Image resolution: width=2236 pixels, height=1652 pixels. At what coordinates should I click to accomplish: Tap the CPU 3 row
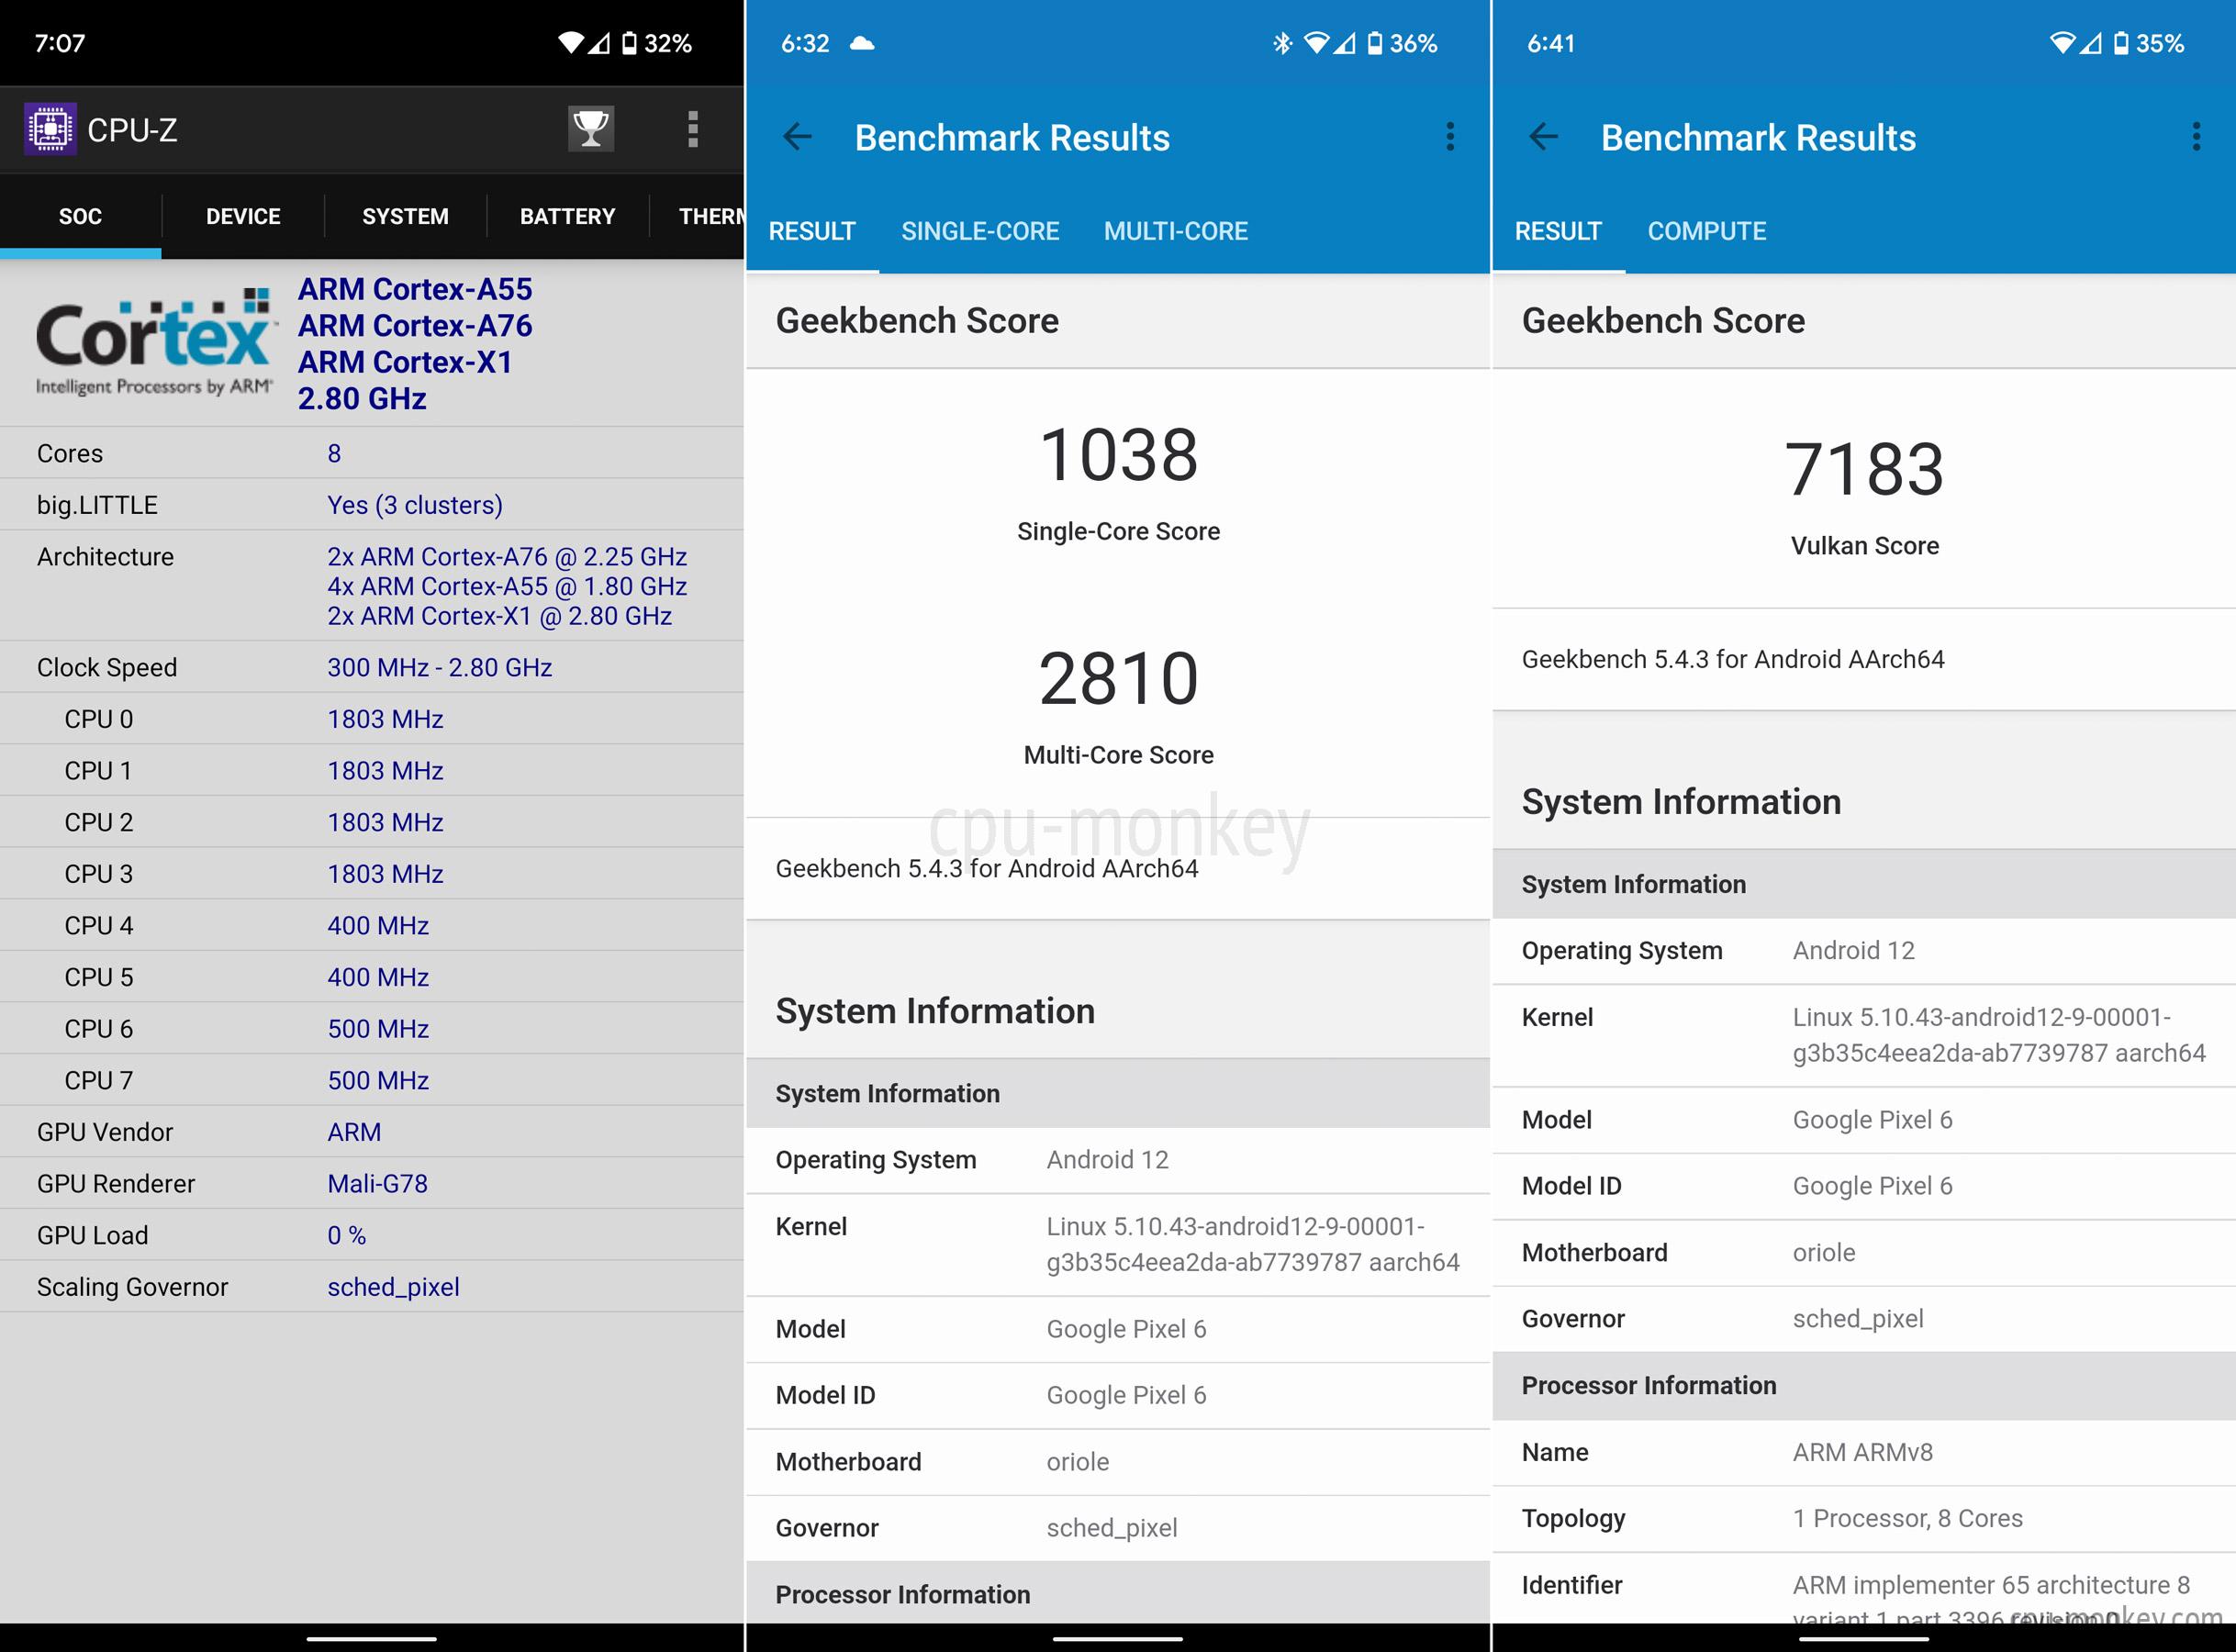(x=371, y=874)
